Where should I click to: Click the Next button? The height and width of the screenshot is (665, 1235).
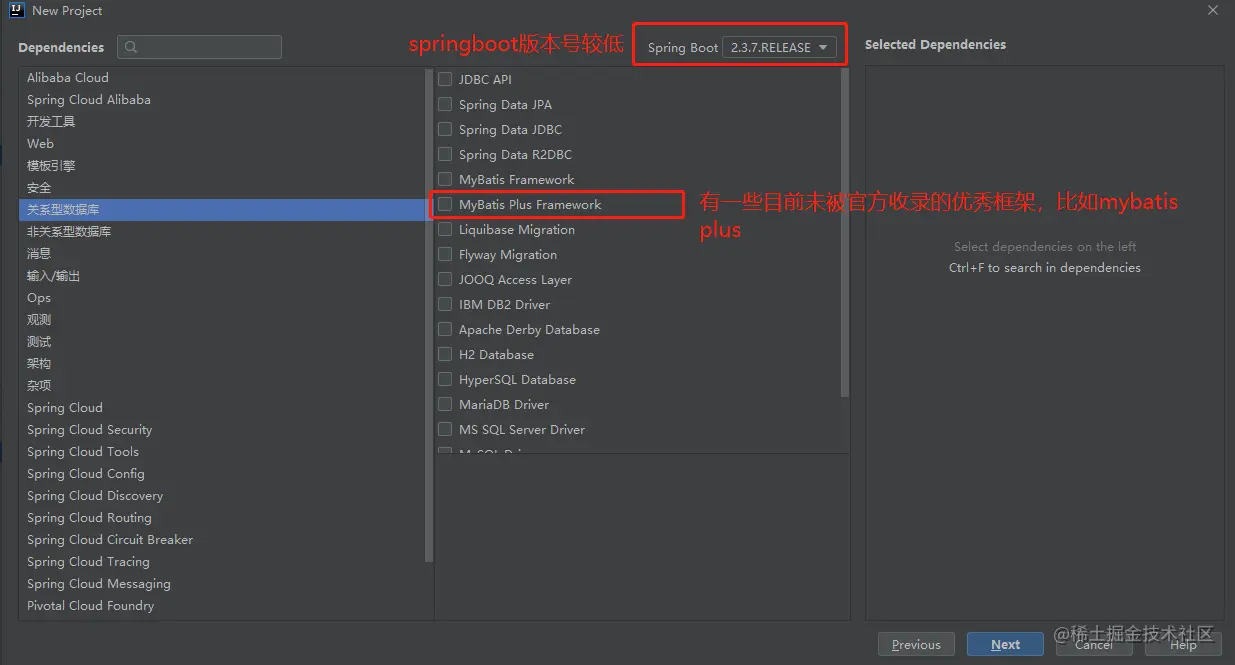(x=1005, y=644)
